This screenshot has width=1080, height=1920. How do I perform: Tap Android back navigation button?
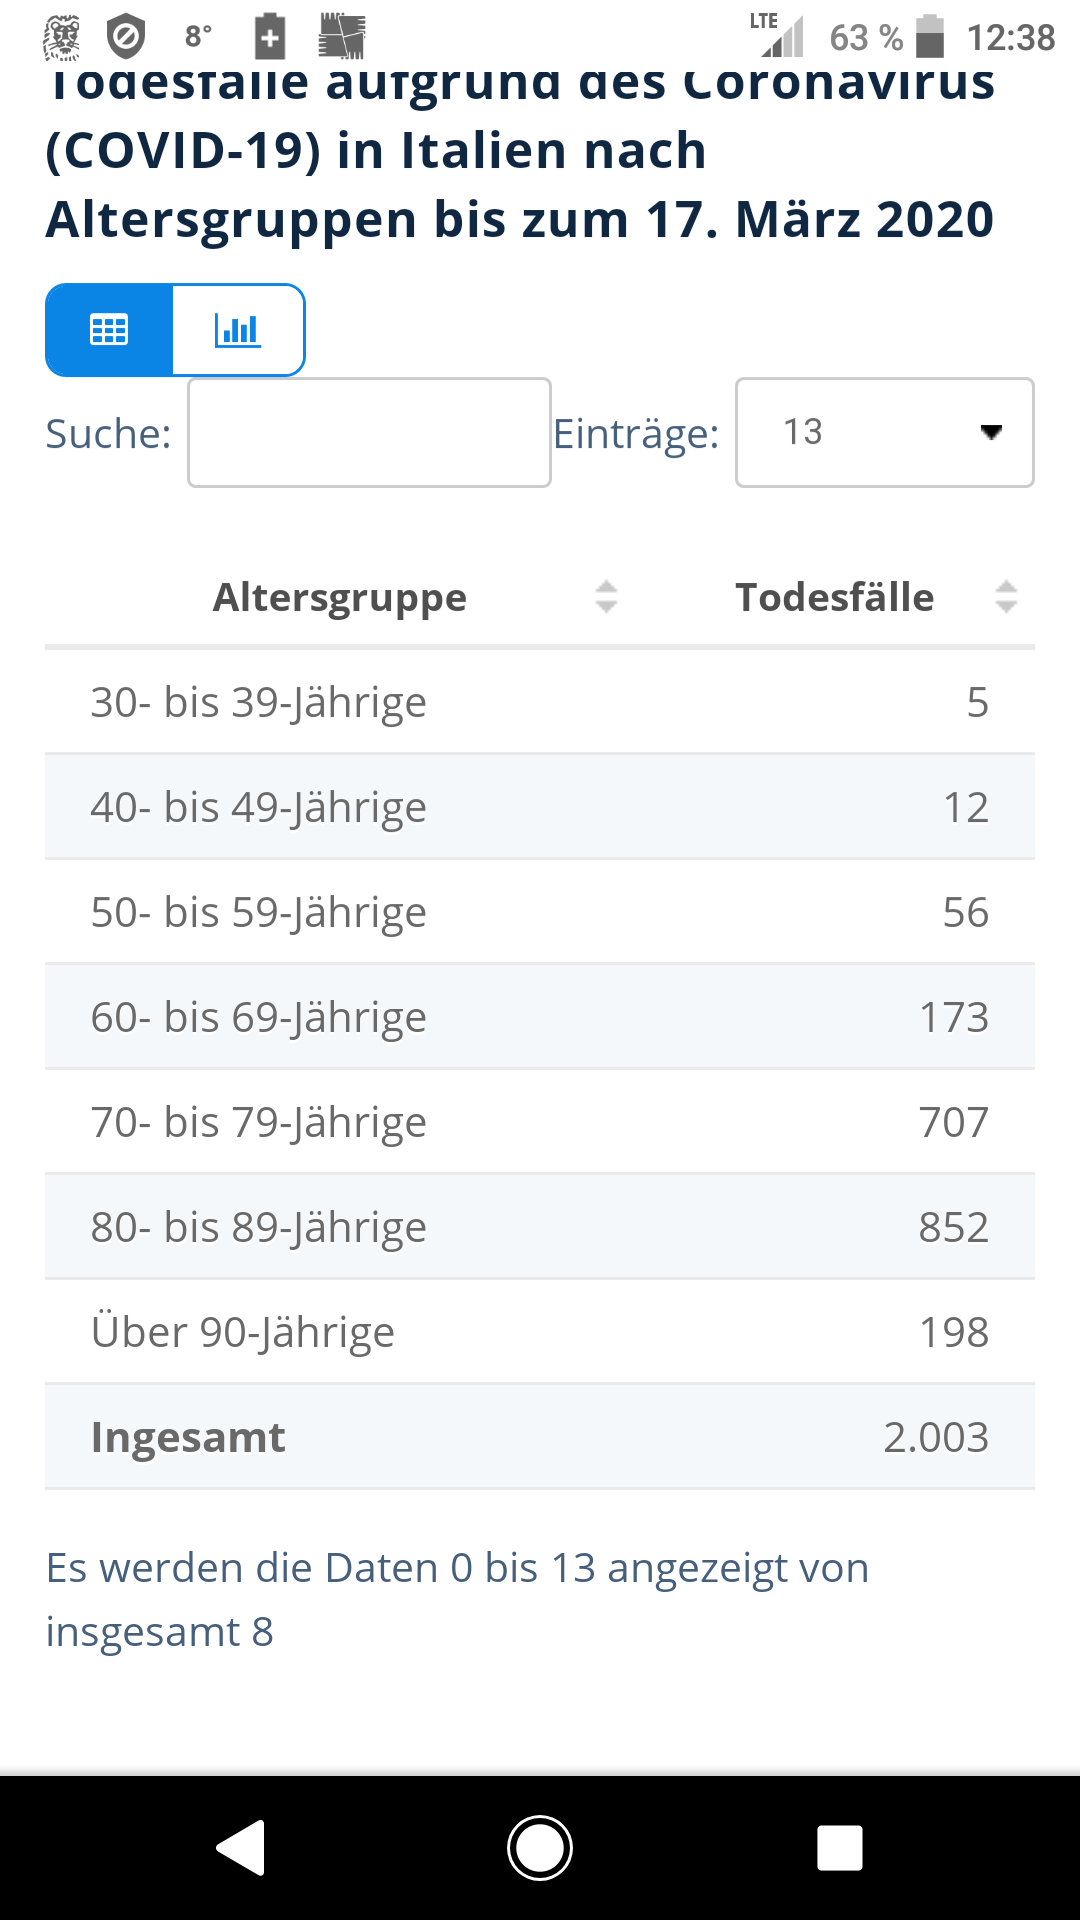241,1847
